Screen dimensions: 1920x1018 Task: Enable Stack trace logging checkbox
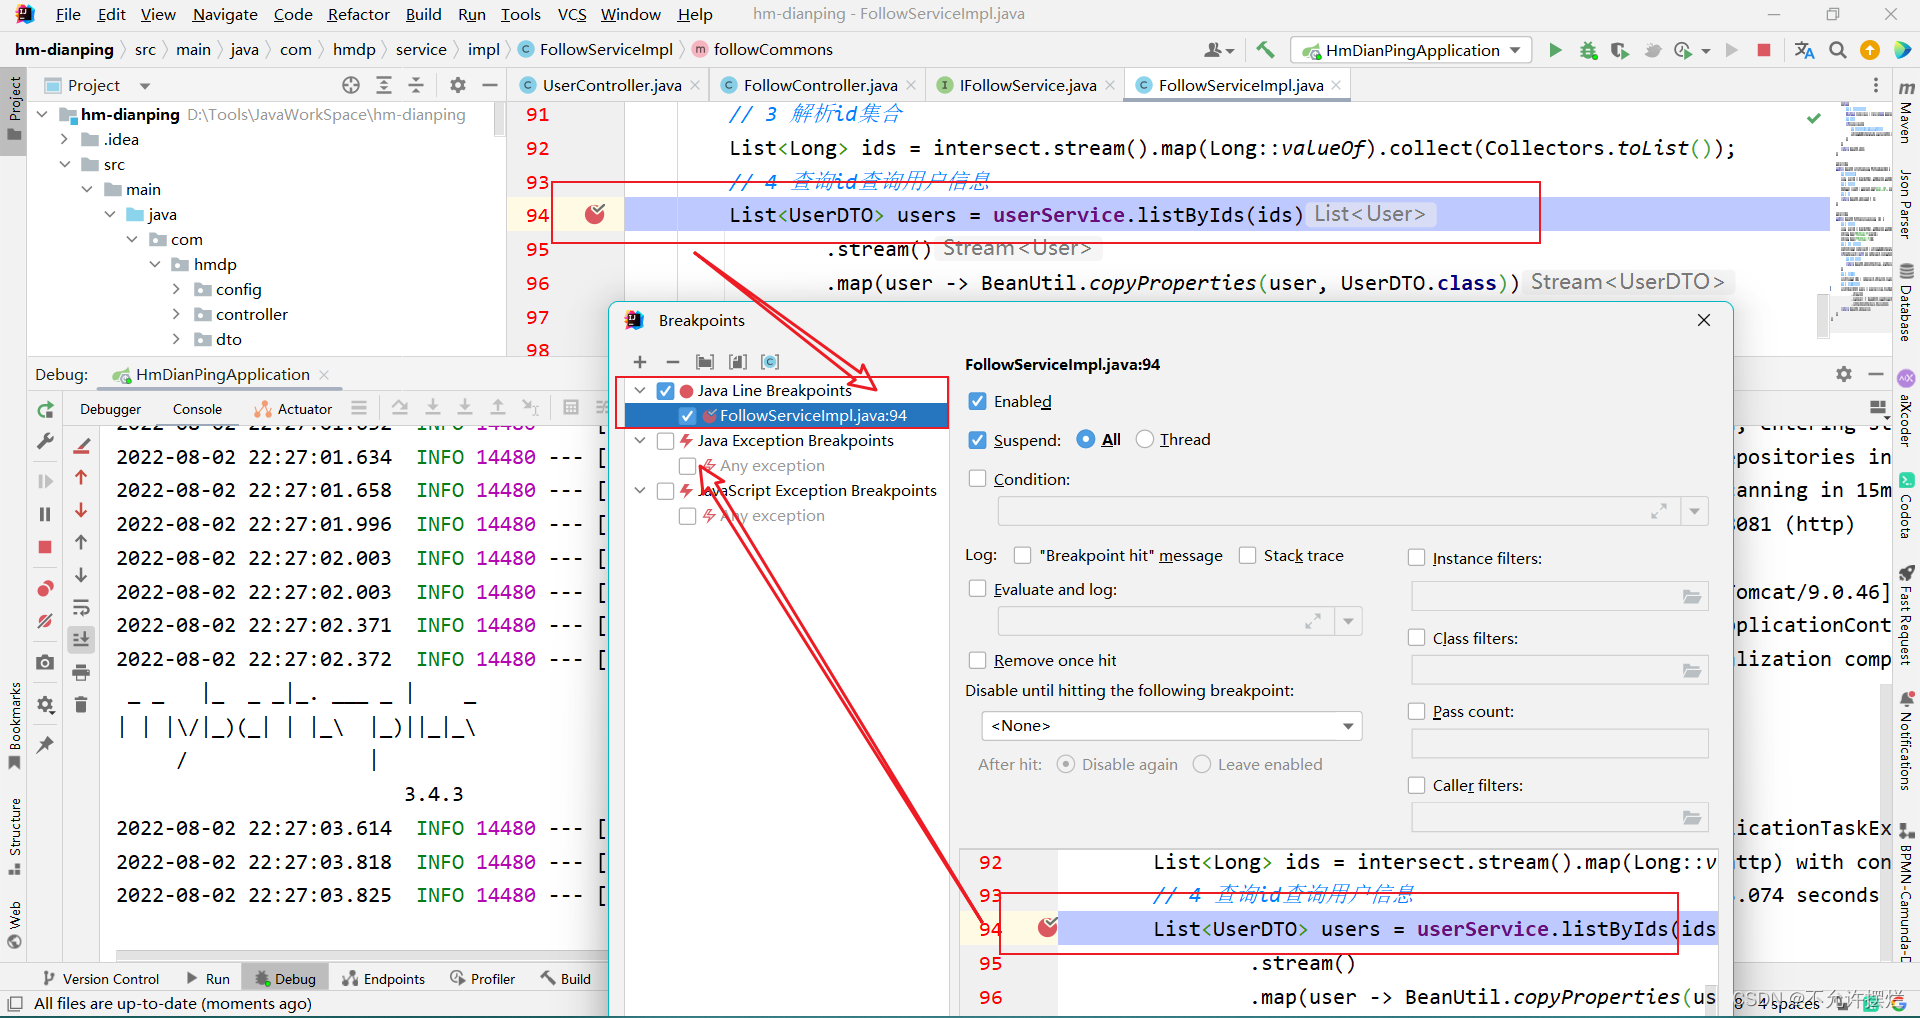[x=1248, y=555]
